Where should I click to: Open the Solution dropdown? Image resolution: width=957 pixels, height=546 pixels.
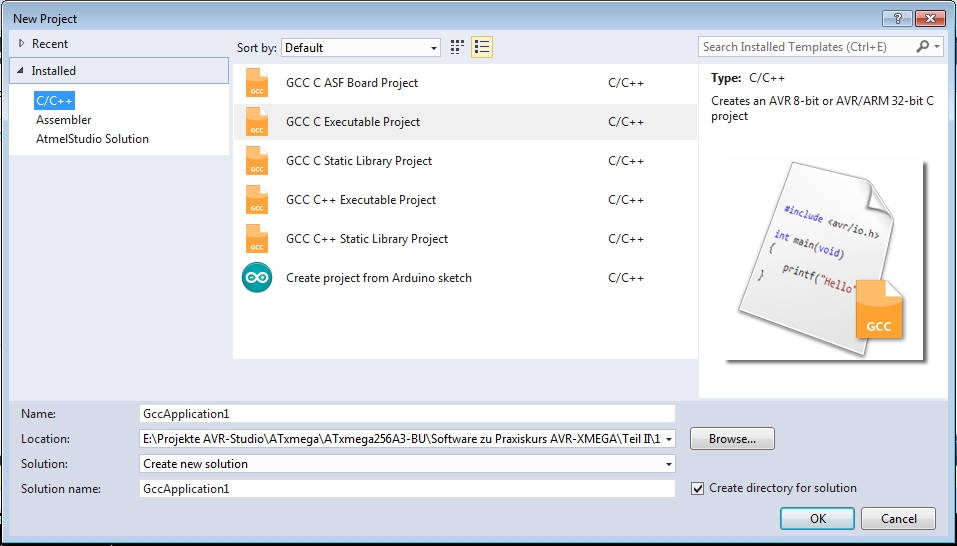[407, 464]
